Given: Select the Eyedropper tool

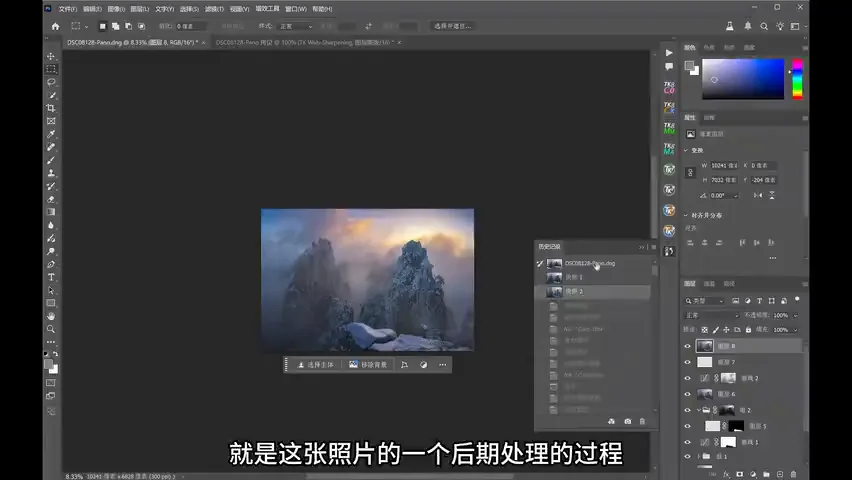Looking at the screenshot, I should click(x=51, y=134).
